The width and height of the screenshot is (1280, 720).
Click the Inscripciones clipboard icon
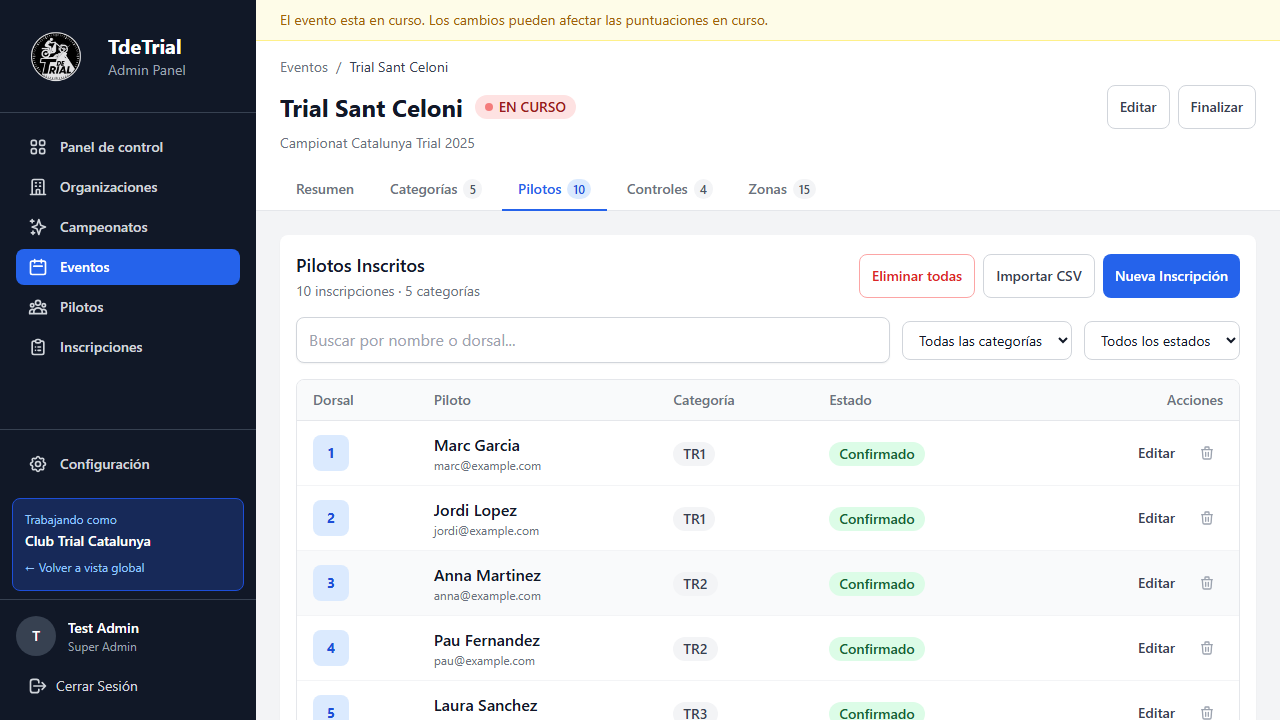pyautogui.click(x=38, y=347)
